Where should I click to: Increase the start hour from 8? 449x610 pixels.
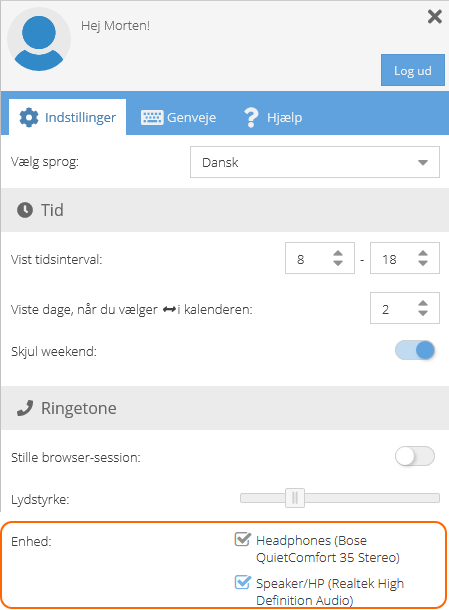(x=338, y=253)
